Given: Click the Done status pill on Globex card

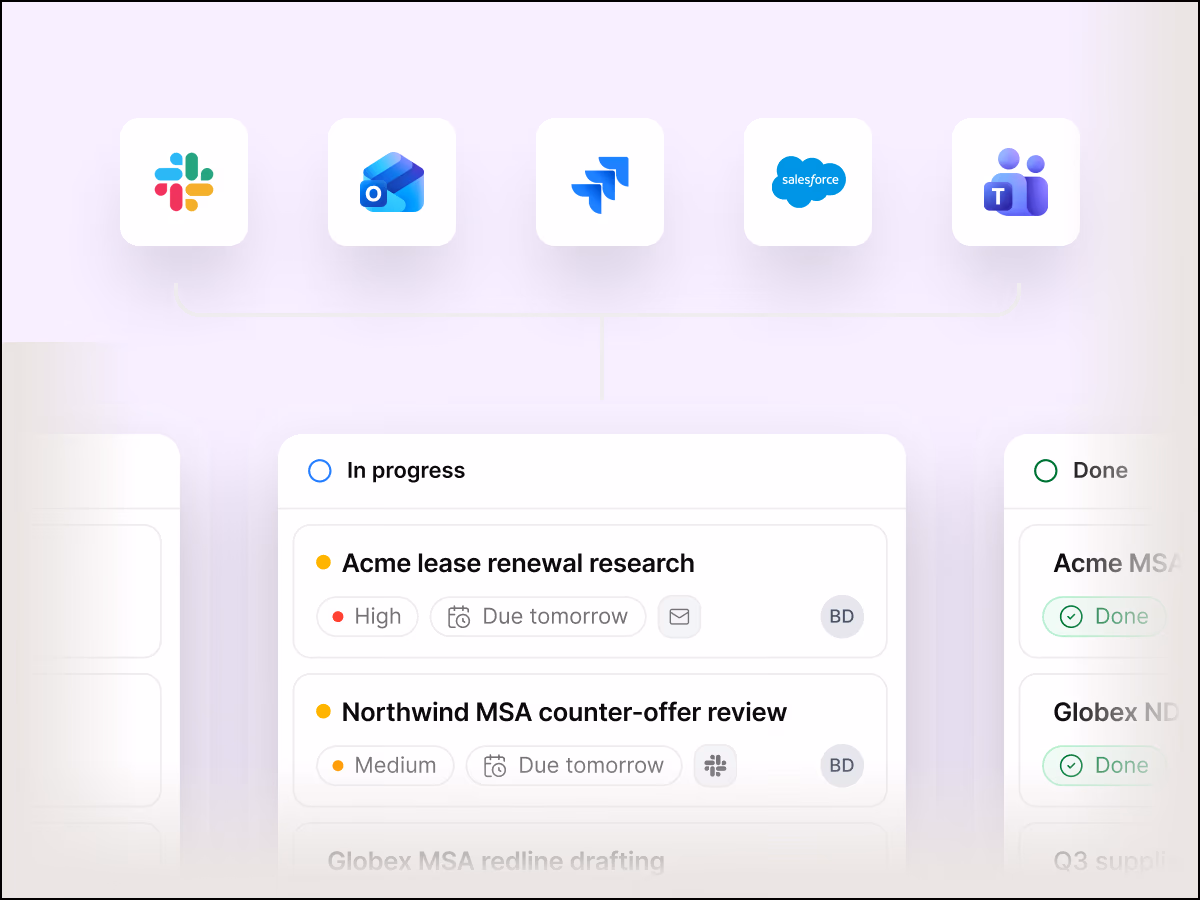Looking at the screenshot, I should coord(1105,766).
